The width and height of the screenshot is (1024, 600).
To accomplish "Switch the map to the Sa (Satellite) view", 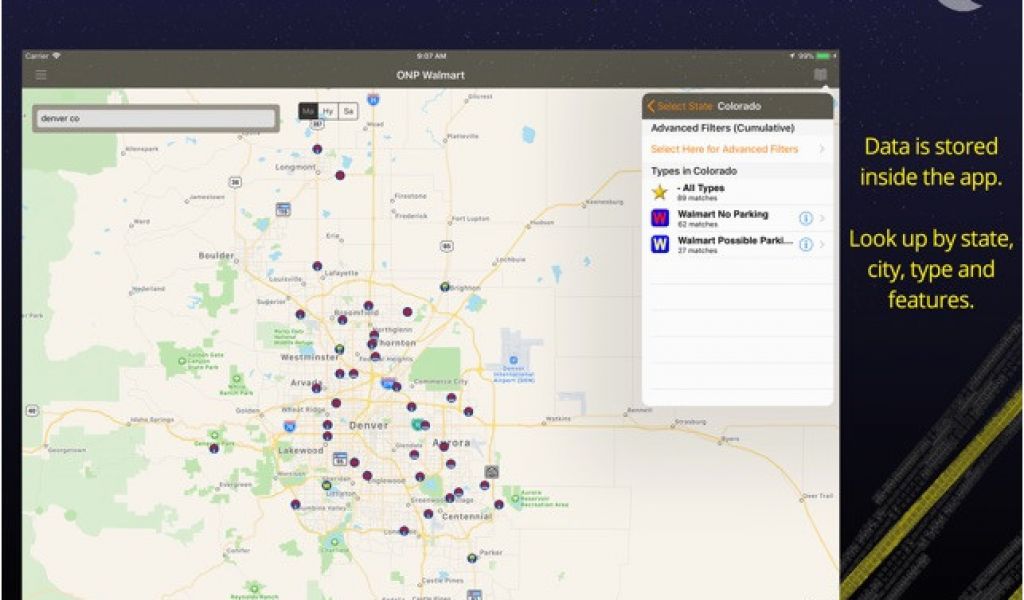I will (348, 111).
